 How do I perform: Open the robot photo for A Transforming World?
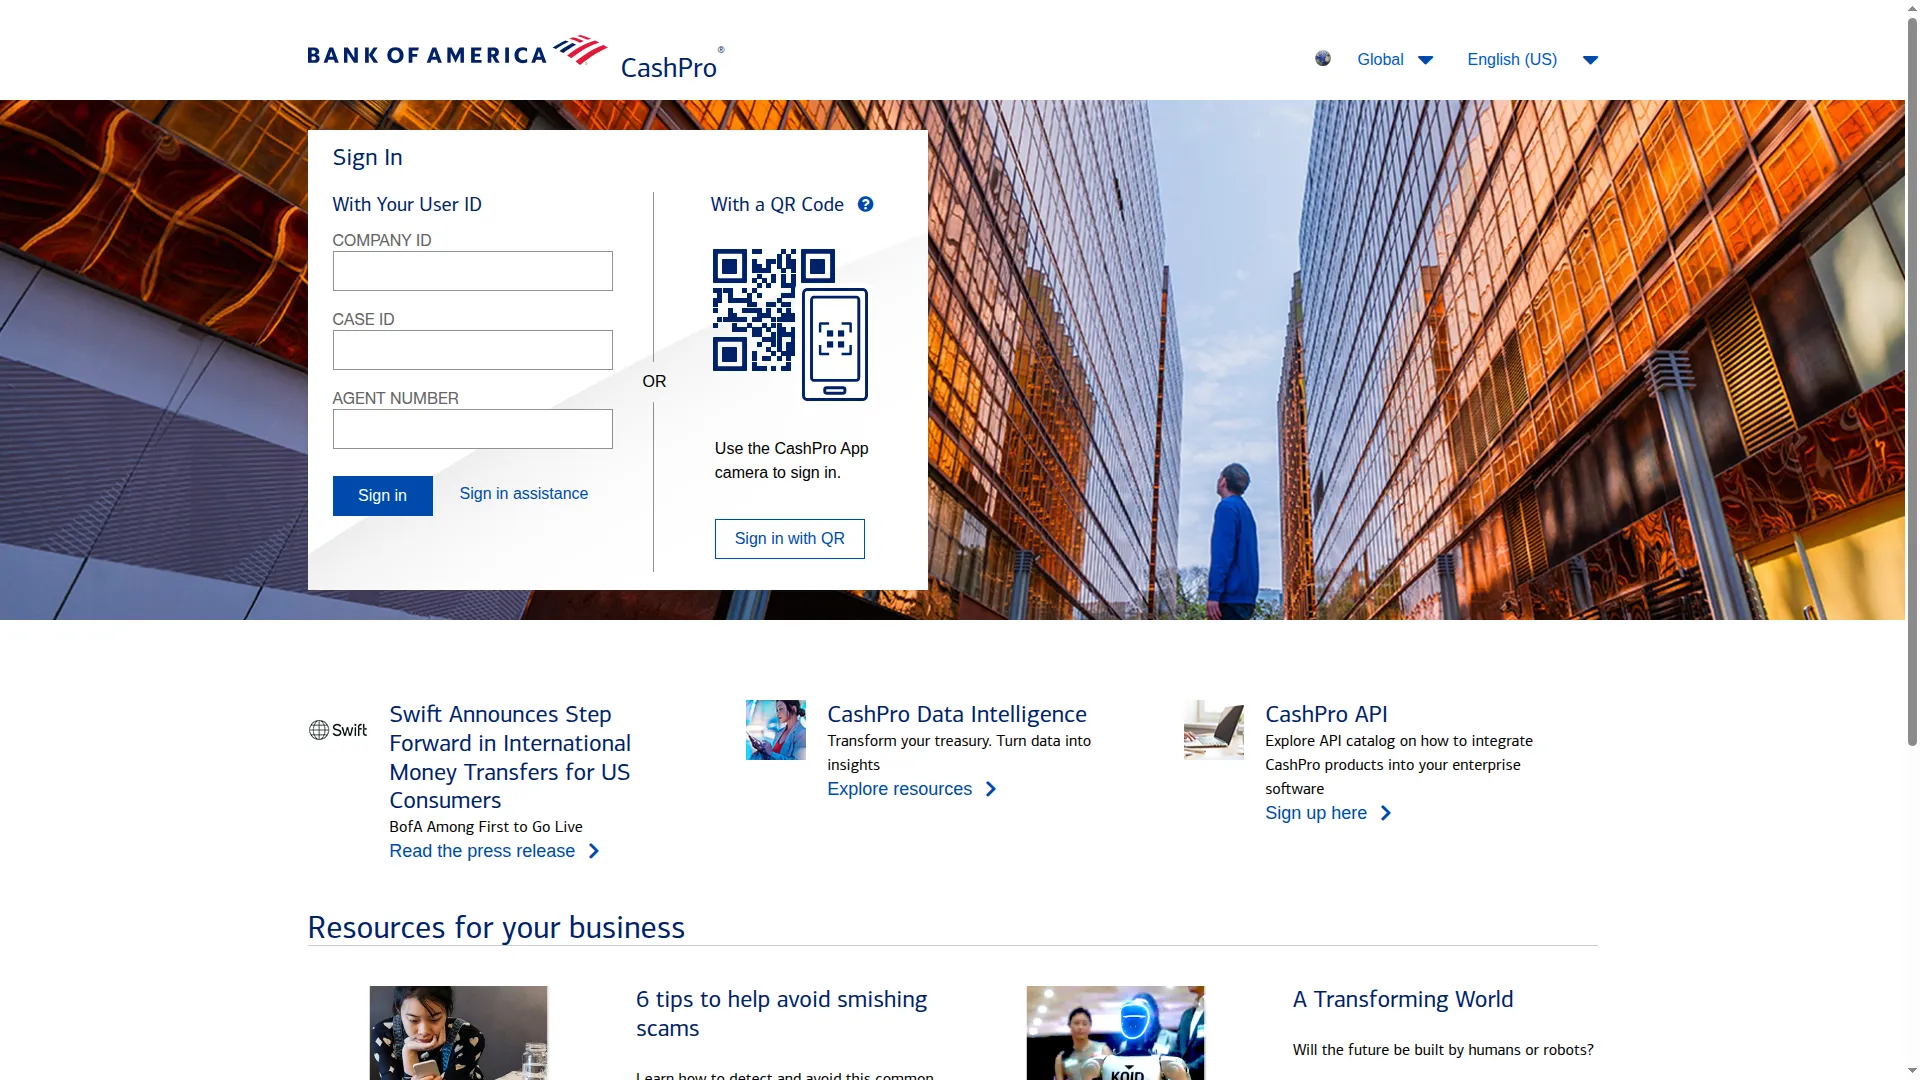click(x=1115, y=1033)
